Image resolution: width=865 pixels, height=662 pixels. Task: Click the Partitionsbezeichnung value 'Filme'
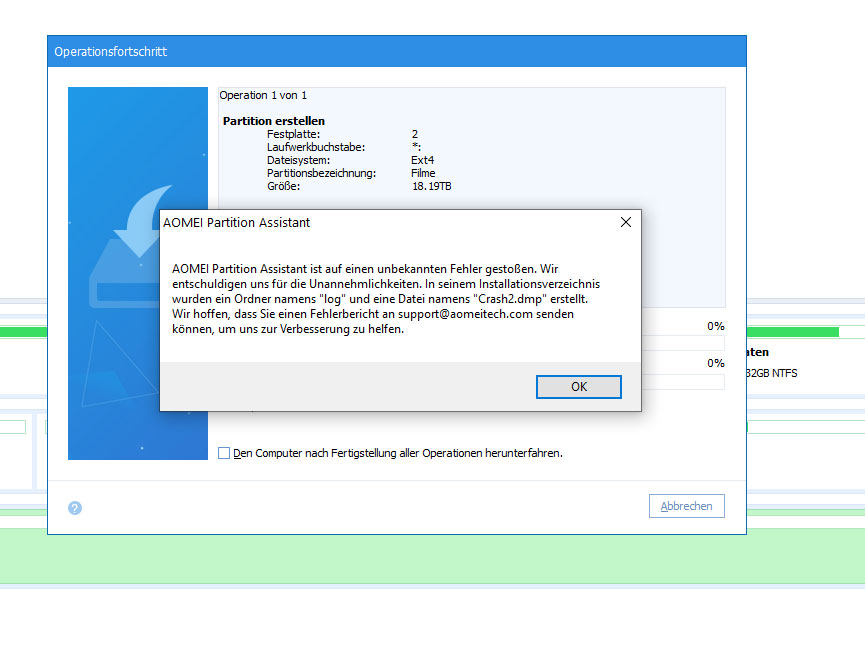click(x=423, y=173)
